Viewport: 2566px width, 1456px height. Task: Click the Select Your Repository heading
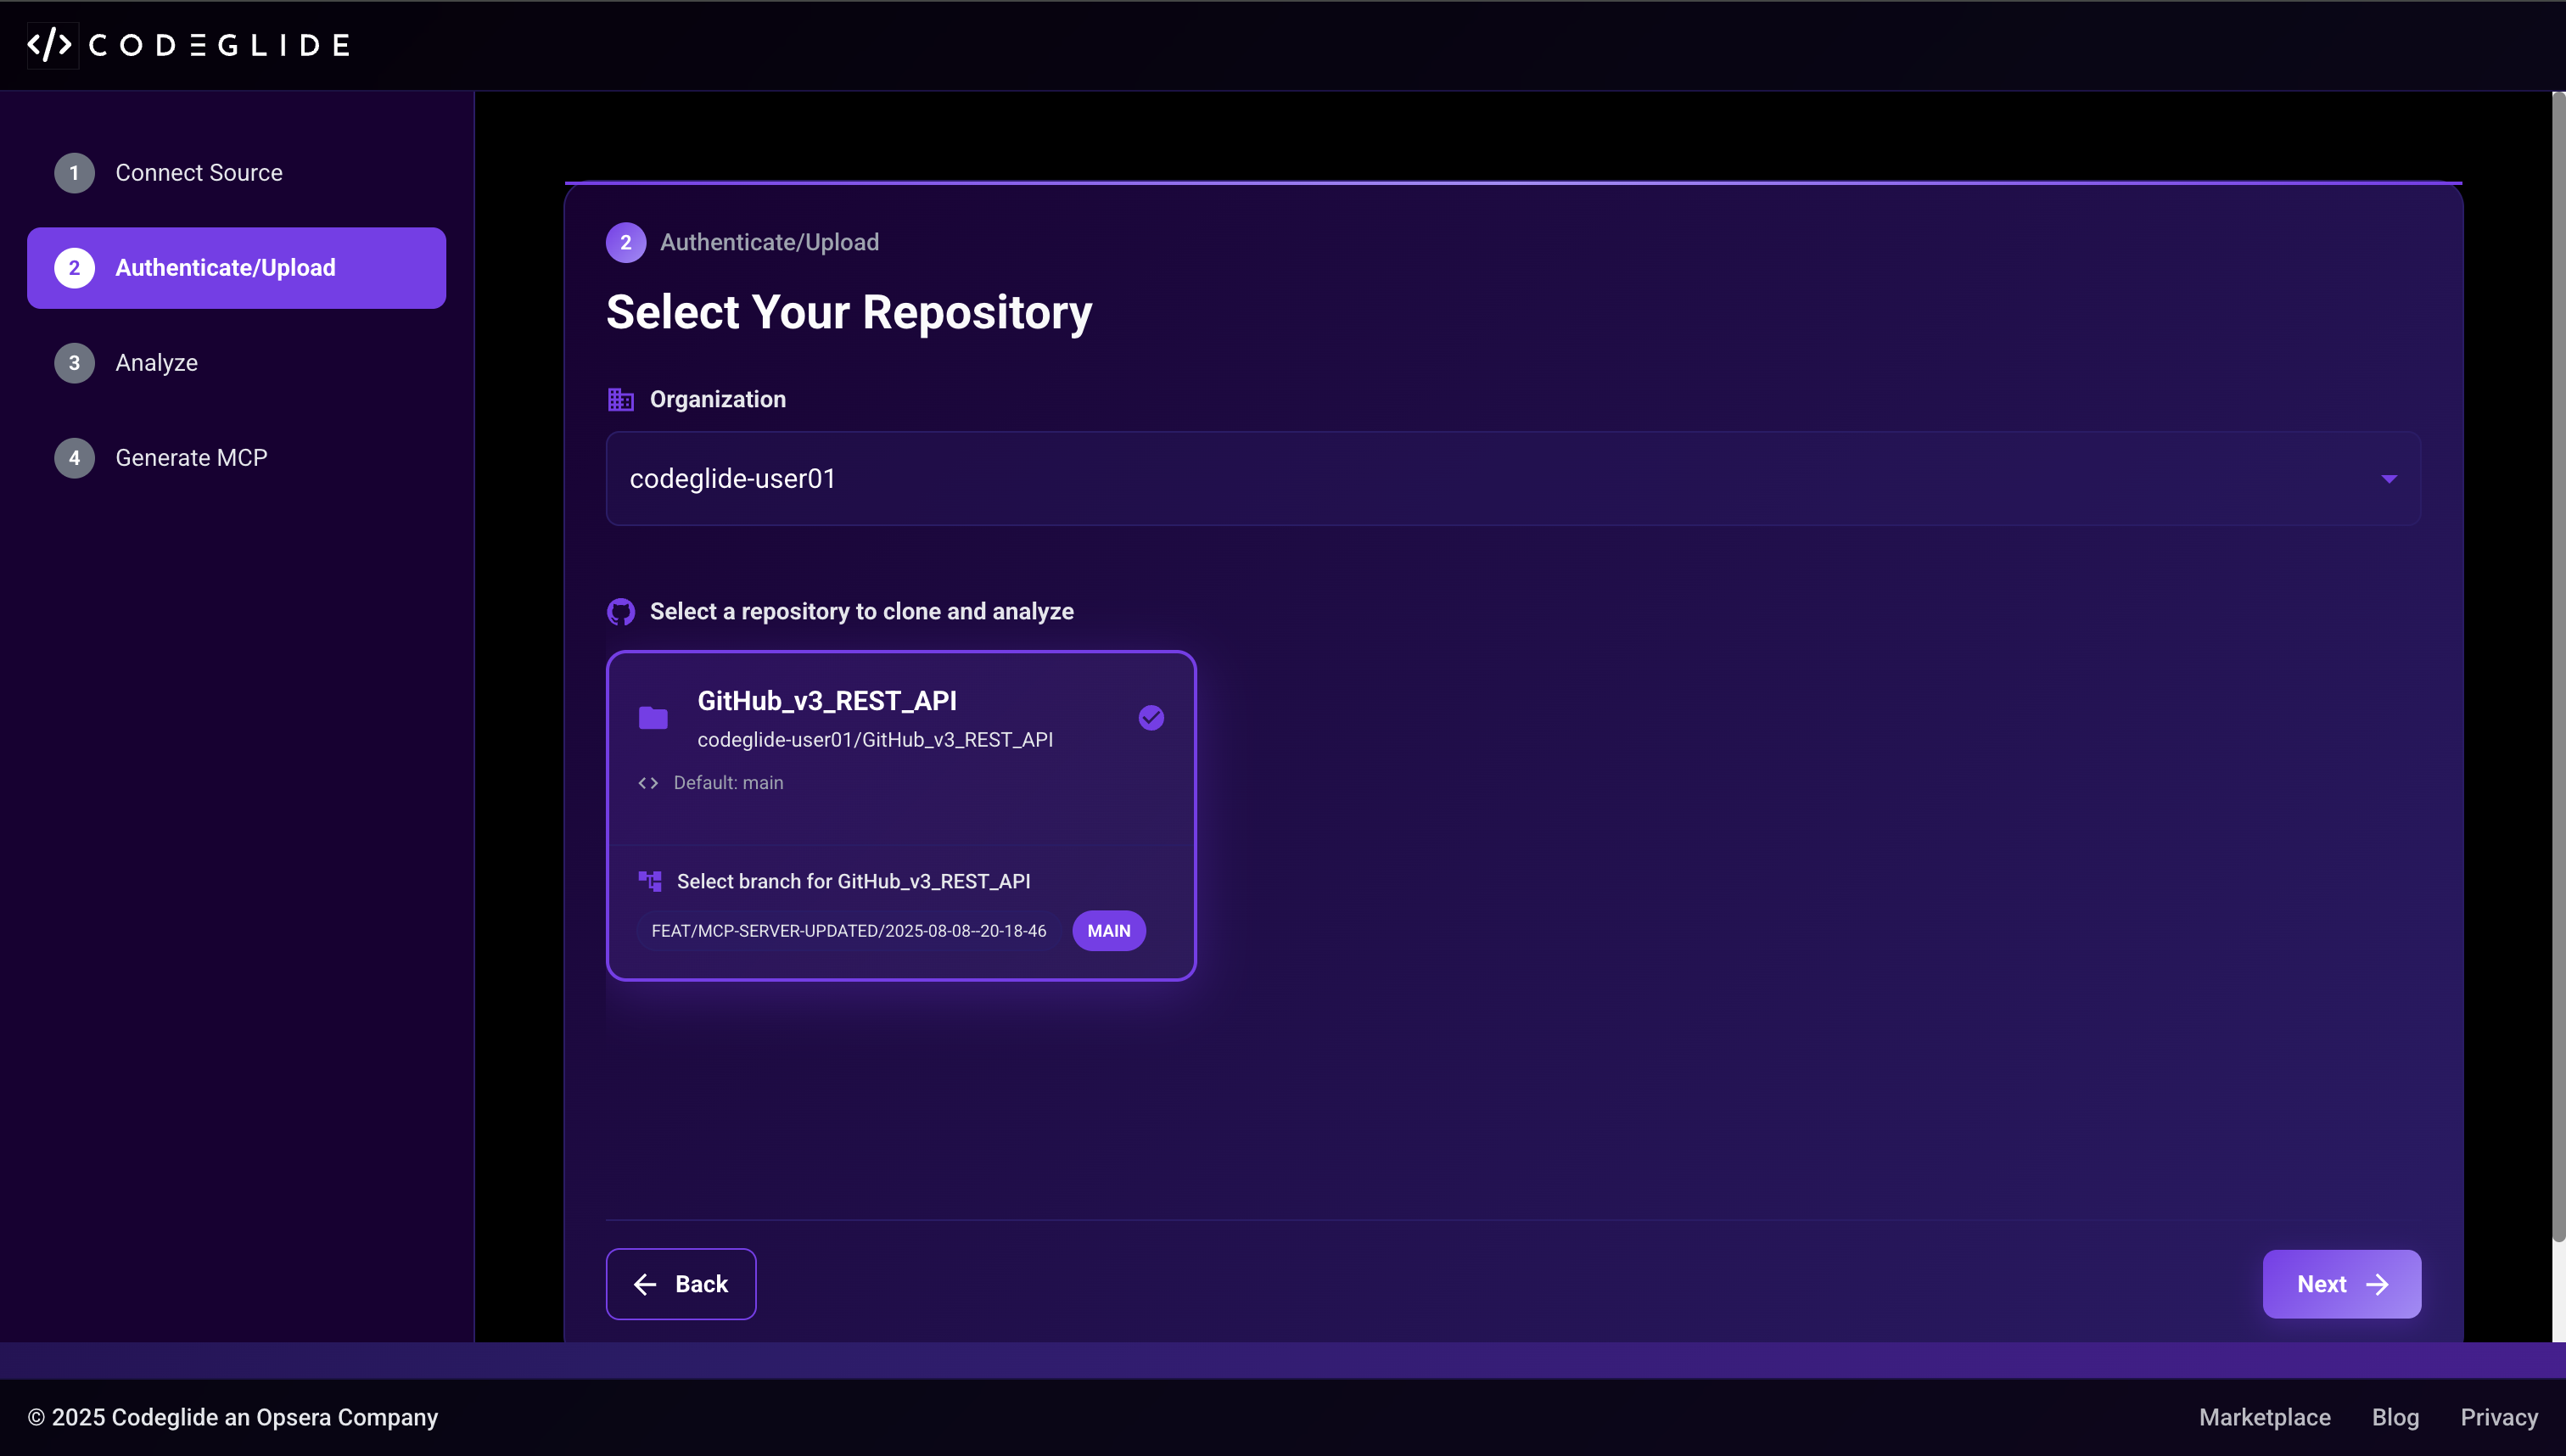(x=849, y=312)
